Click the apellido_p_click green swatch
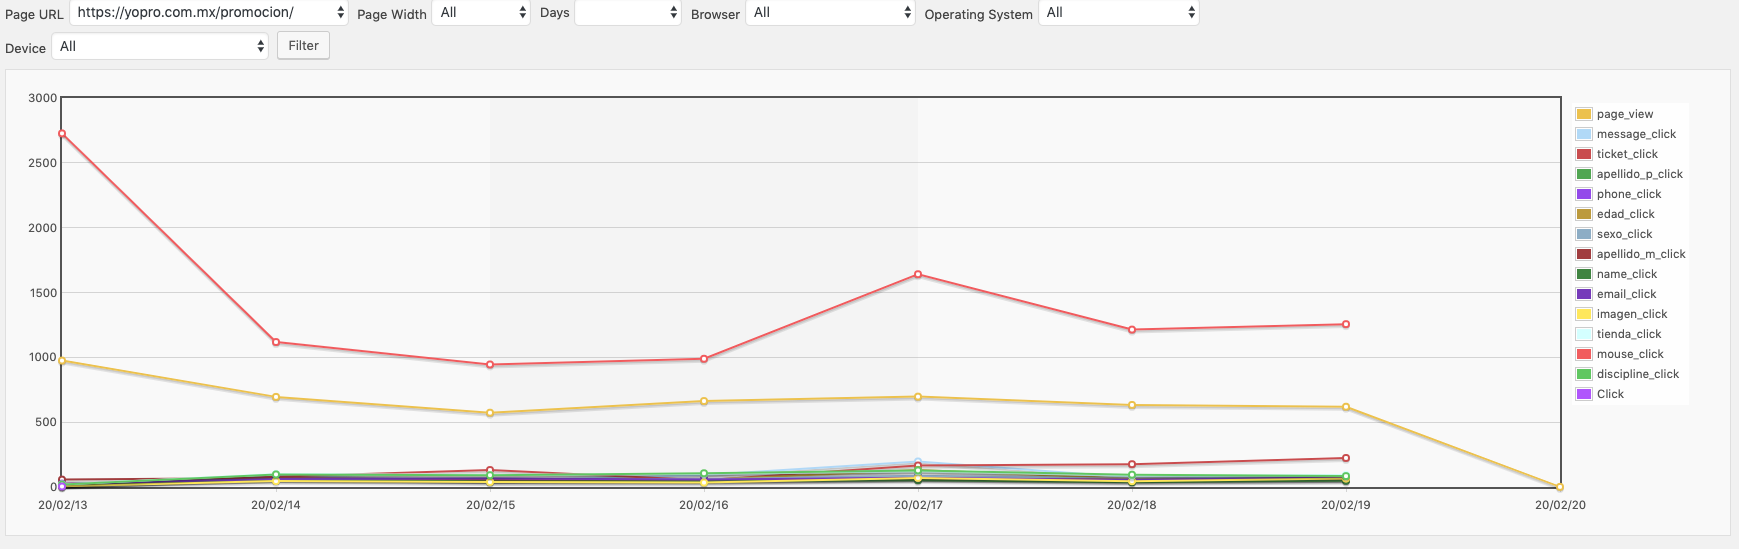This screenshot has height=549, width=1739. [x=1584, y=174]
